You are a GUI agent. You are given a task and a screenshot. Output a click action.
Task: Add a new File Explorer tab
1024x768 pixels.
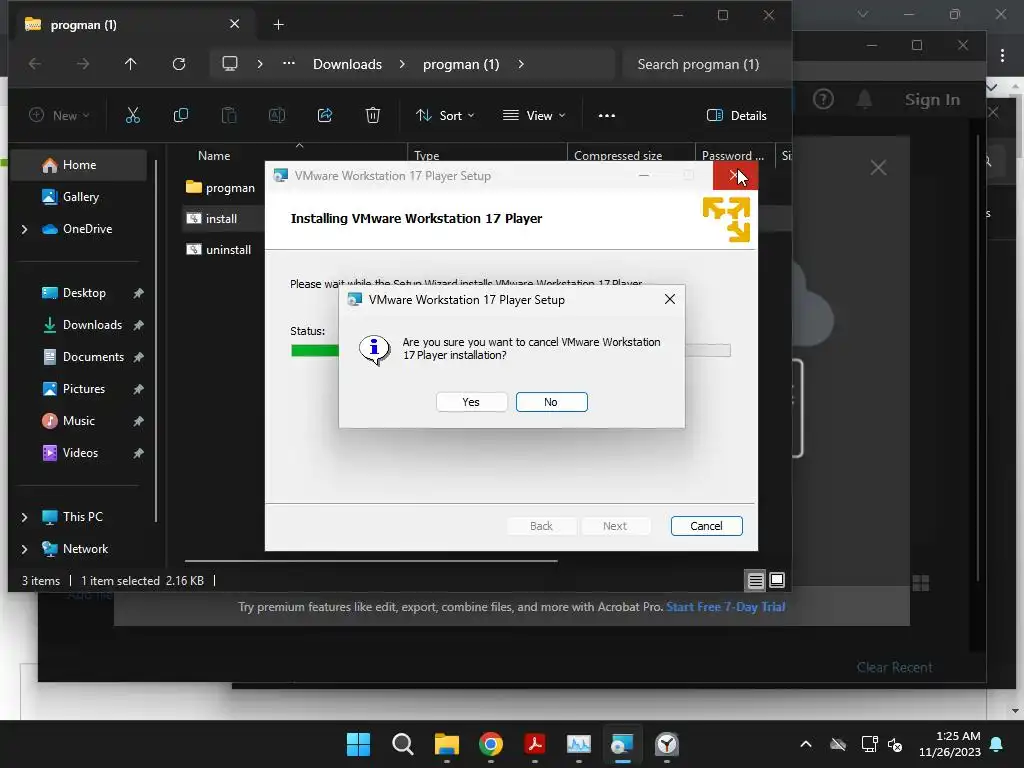pyautogui.click(x=278, y=25)
